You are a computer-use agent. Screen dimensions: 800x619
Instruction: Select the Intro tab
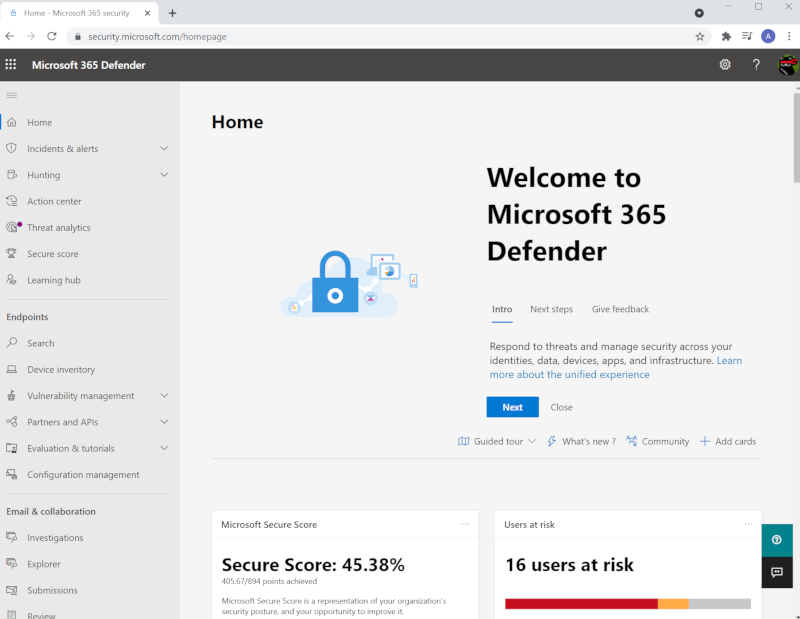502,309
